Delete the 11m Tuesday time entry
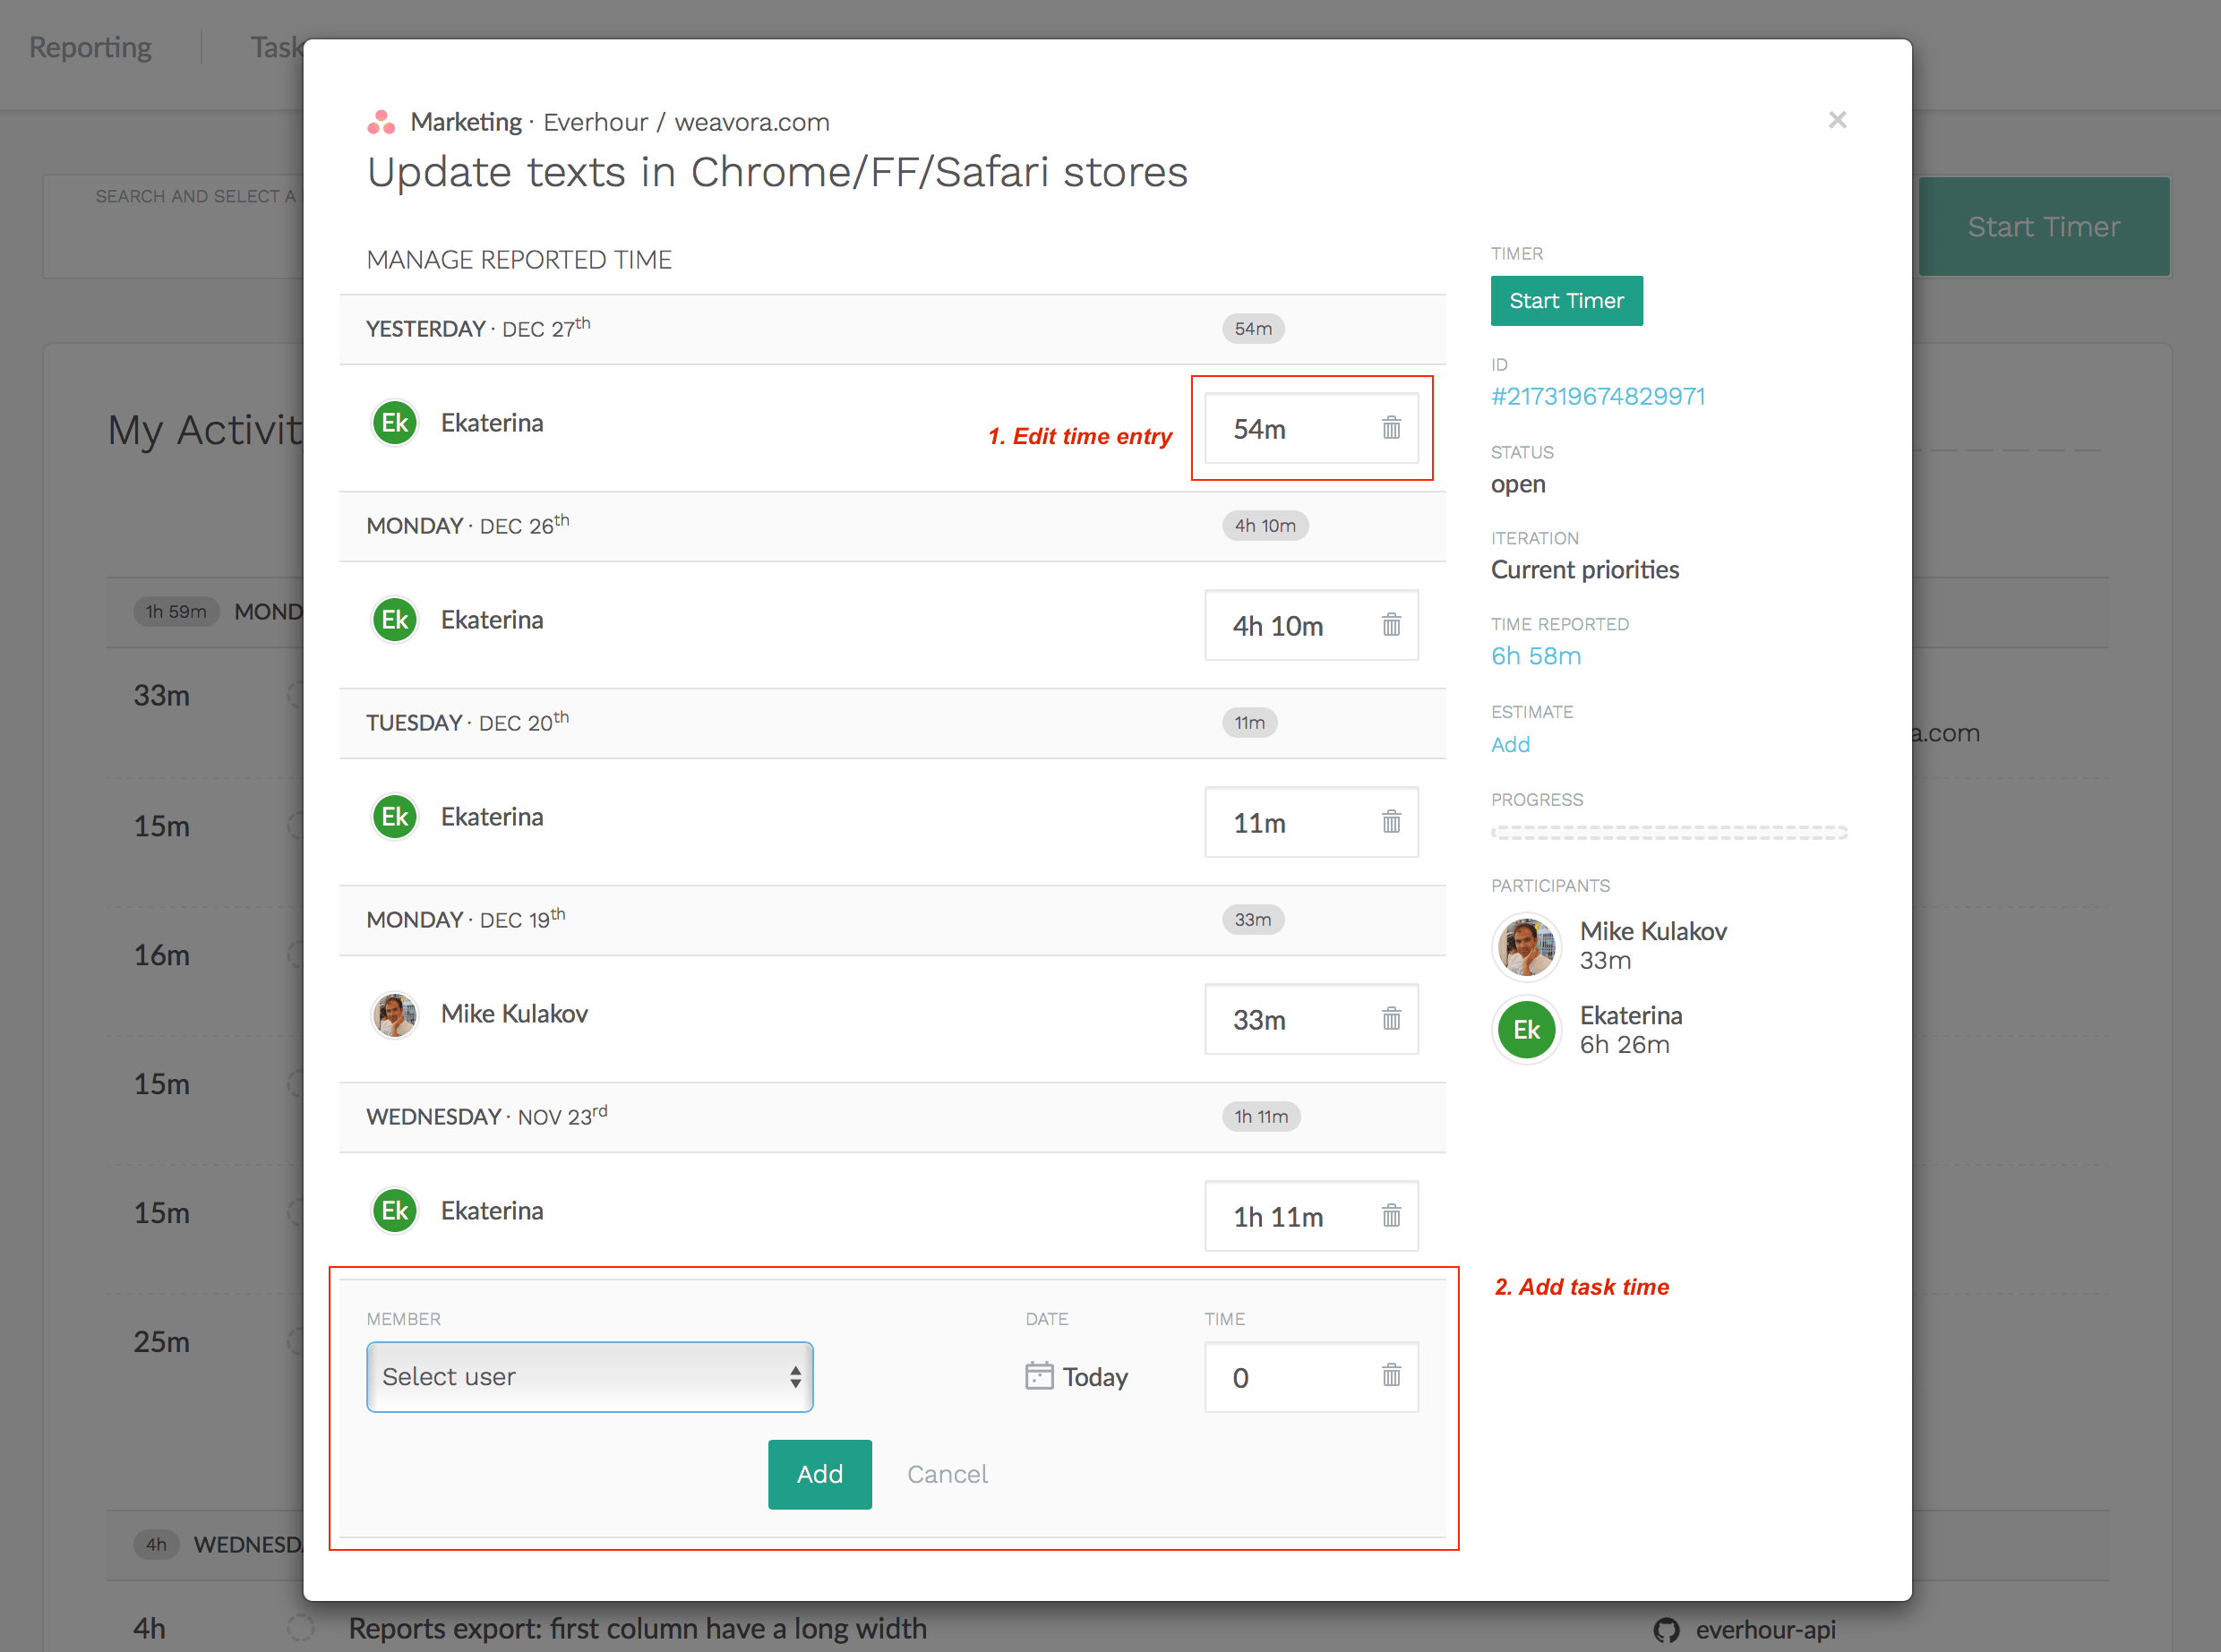 (x=1391, y=822)
